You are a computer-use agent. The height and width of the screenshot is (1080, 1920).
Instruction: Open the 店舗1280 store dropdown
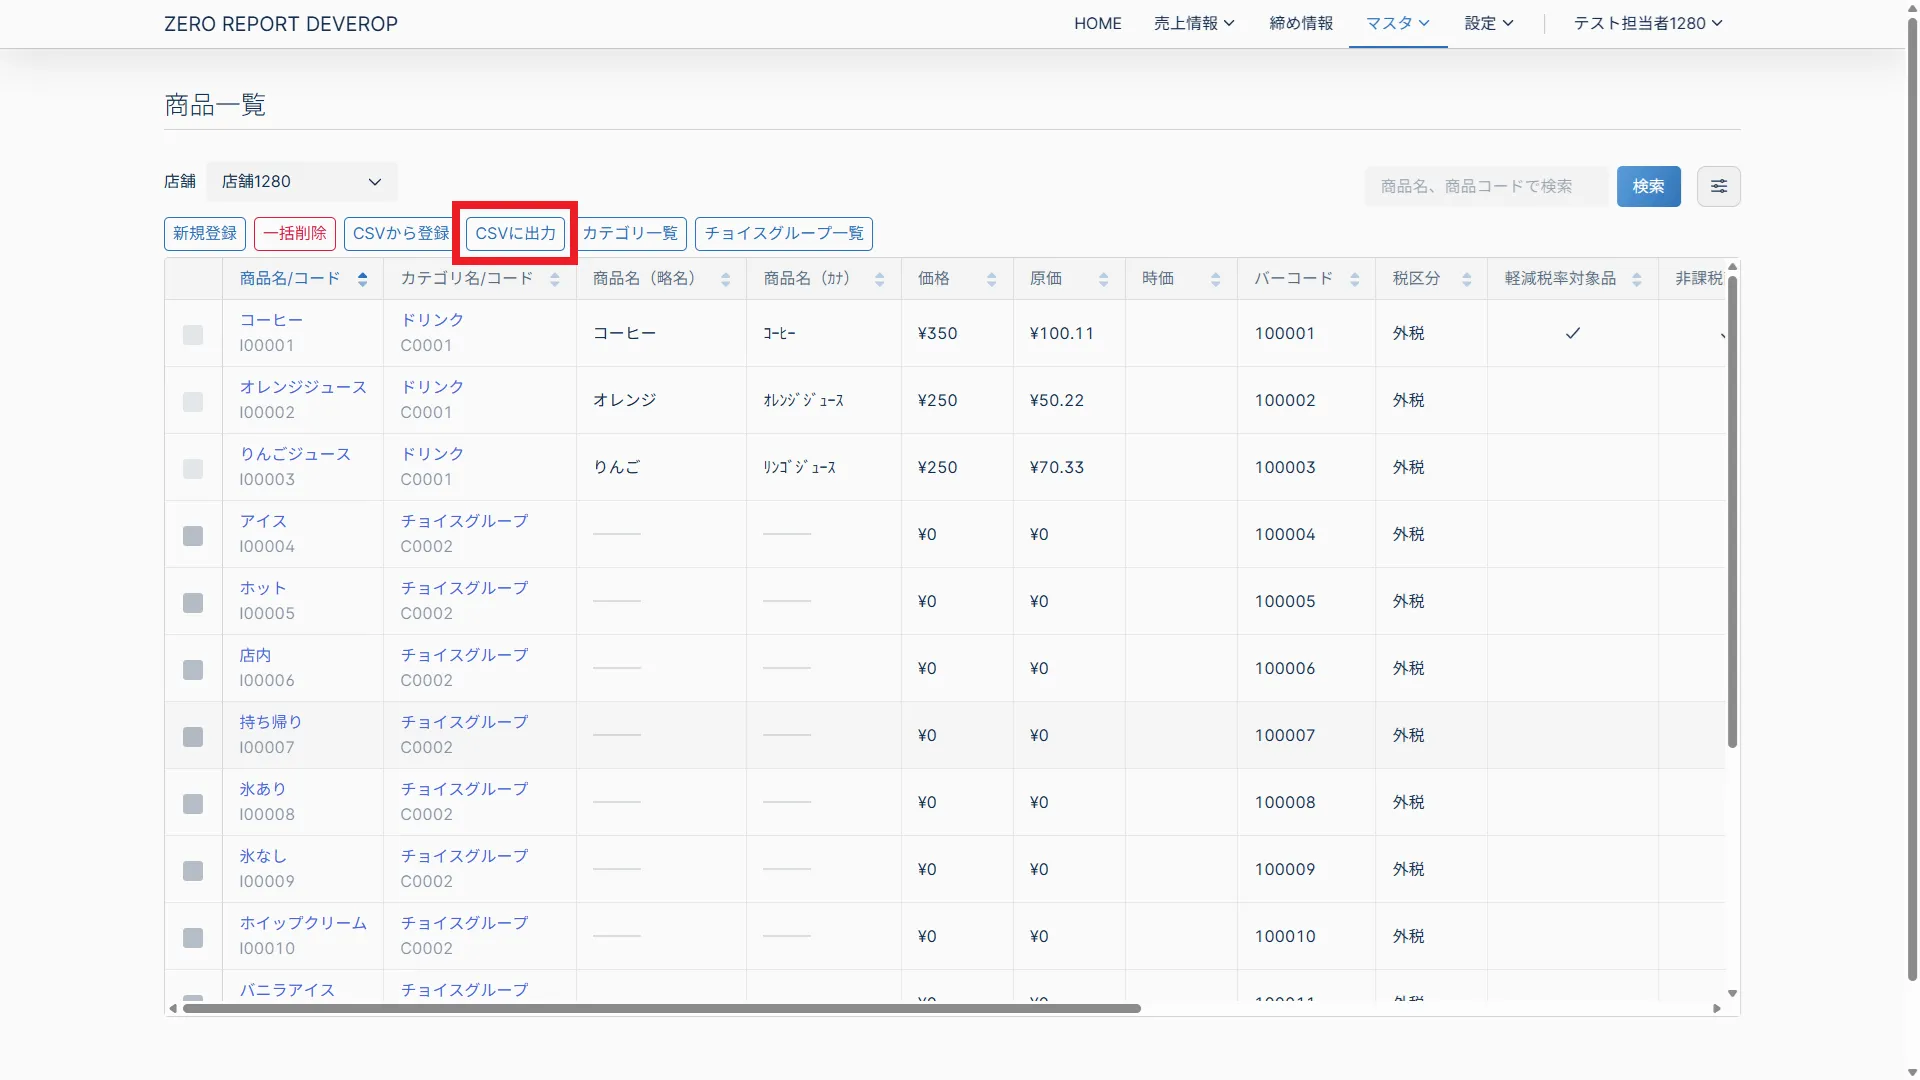[302, 182]
